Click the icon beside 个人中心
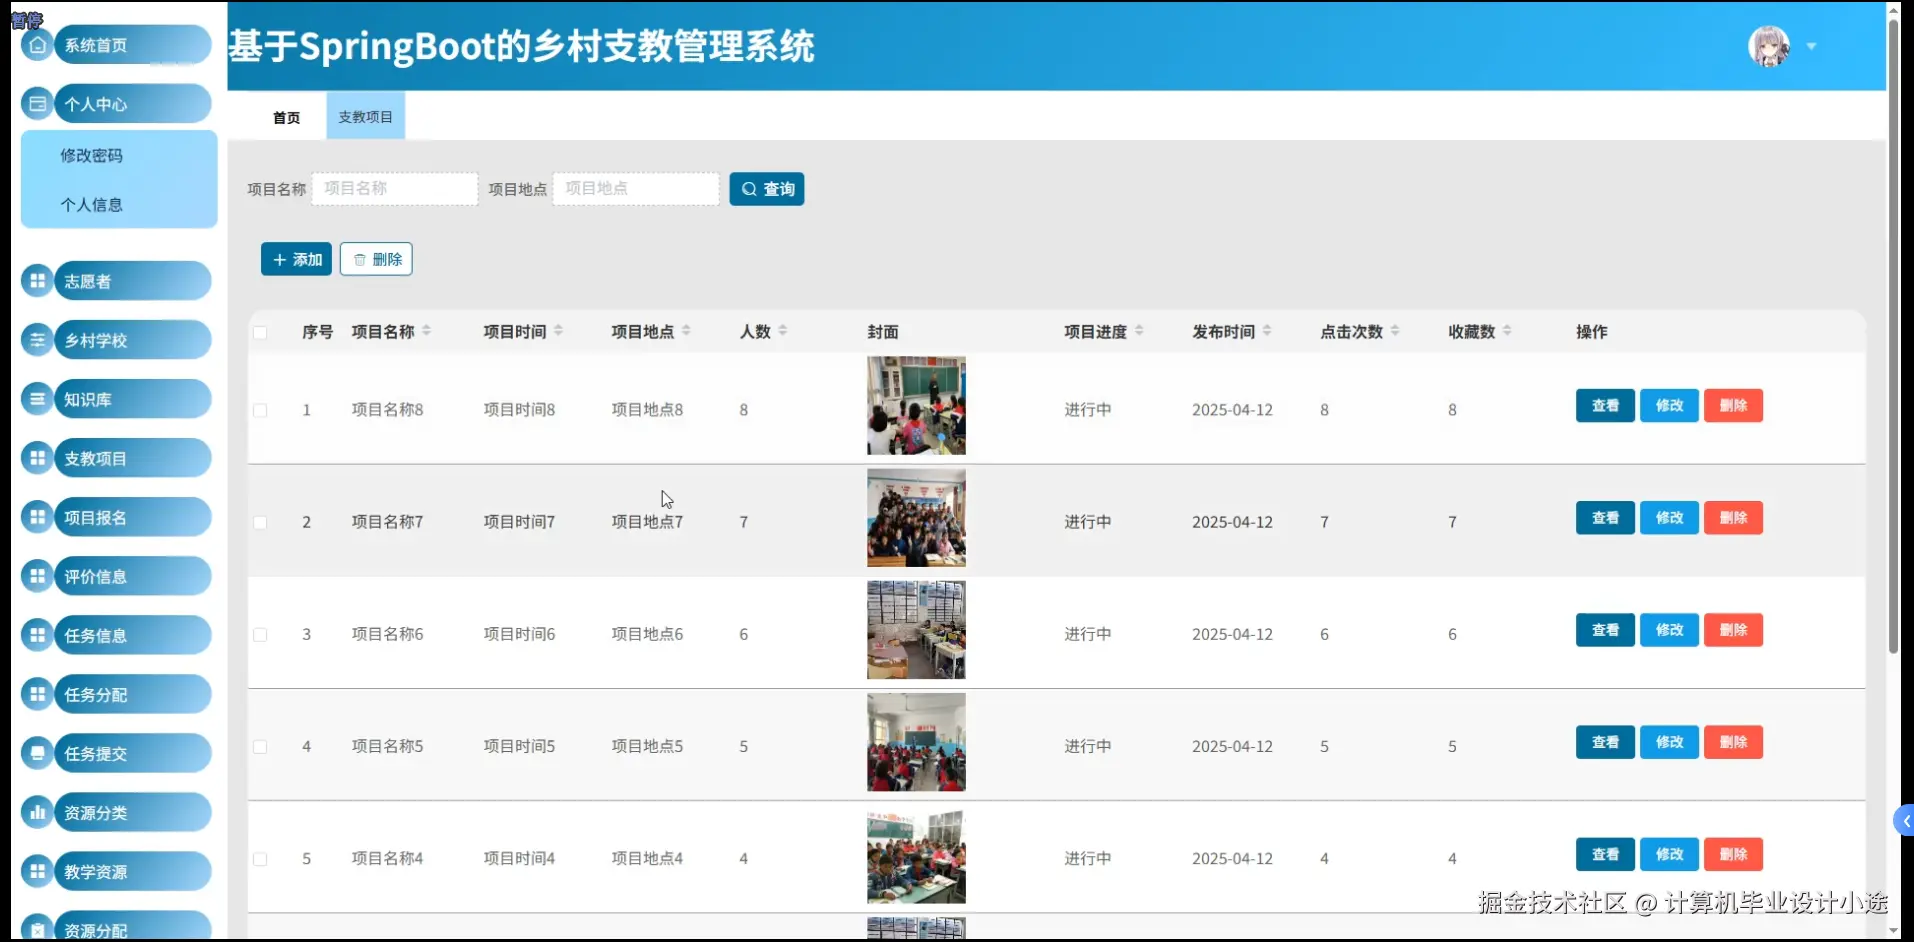The width and height of the screenshot is (1914, 942). pos(37,104)
